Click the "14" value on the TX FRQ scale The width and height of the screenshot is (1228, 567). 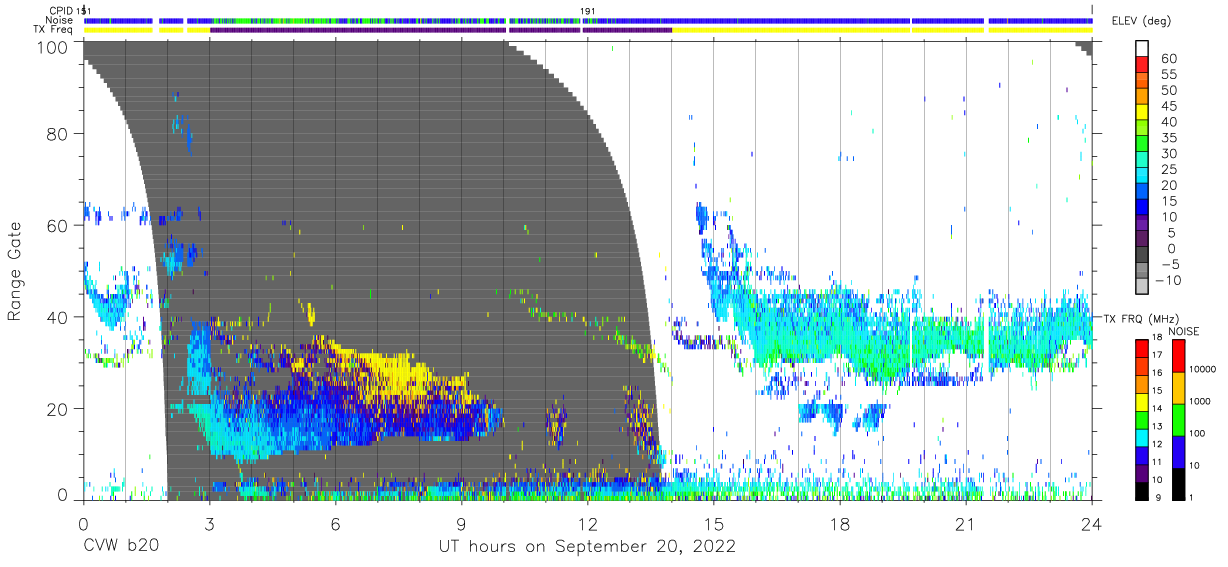tap(1159, 408)
